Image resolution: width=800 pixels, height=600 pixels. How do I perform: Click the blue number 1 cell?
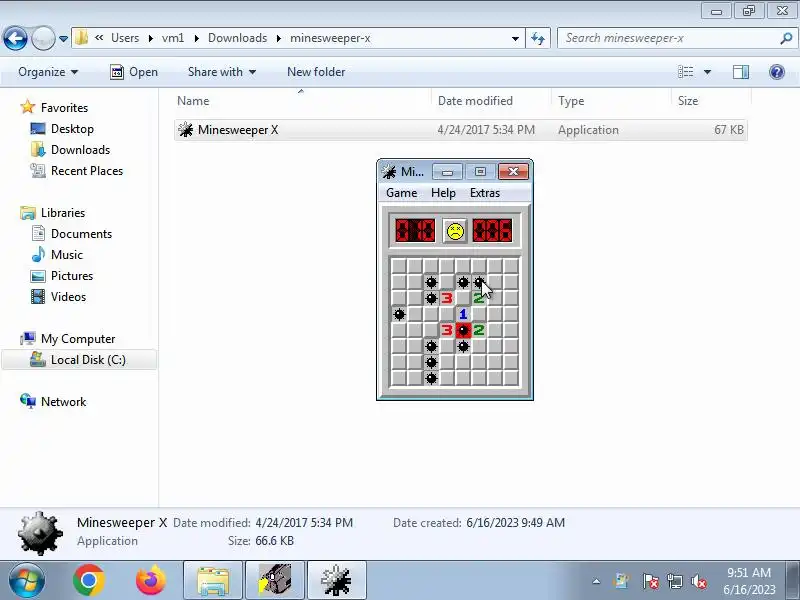coord(463,314)
